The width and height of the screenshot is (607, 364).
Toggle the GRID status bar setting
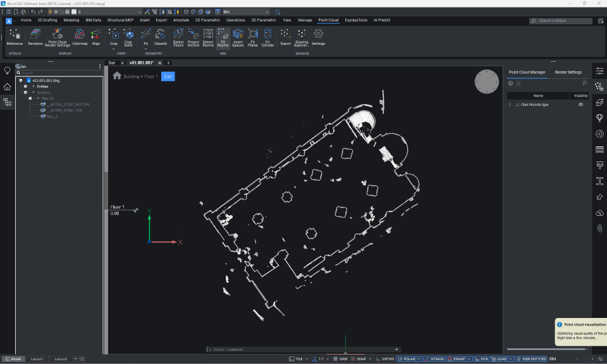[341, 359]
